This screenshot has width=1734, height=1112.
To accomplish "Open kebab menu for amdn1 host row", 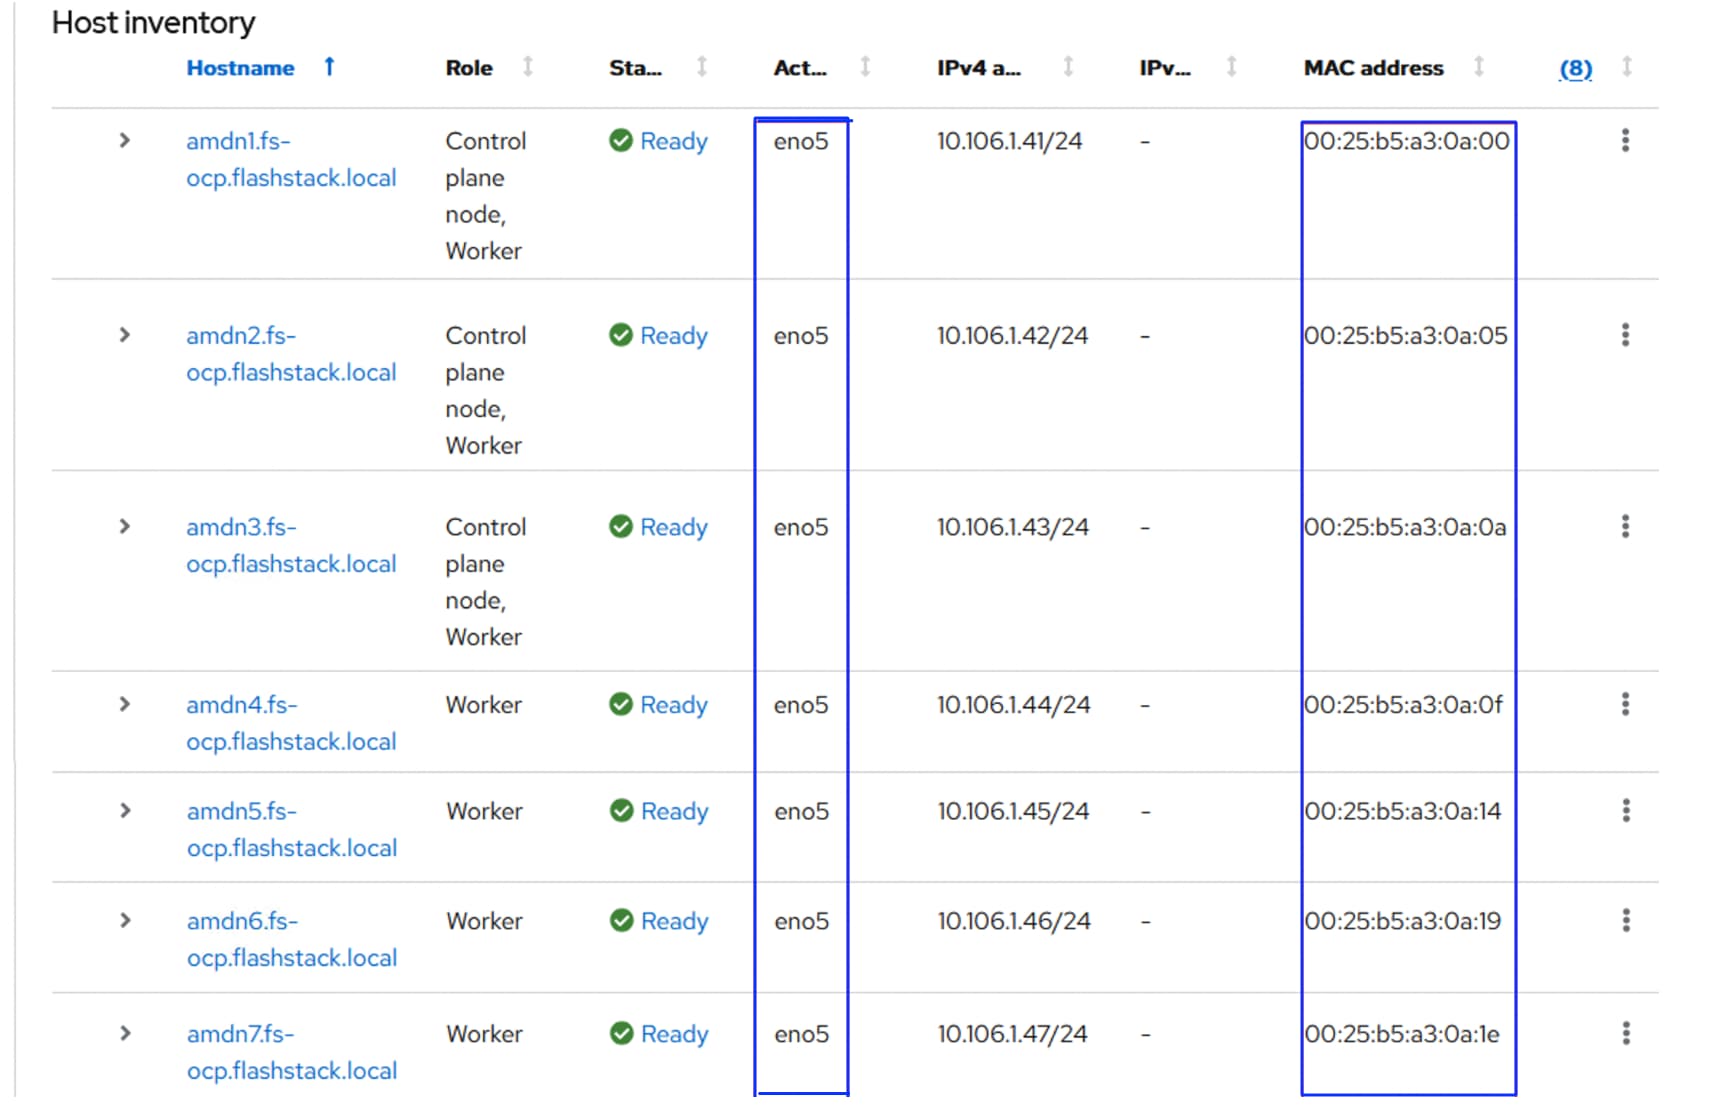I will coord(1625,141).
